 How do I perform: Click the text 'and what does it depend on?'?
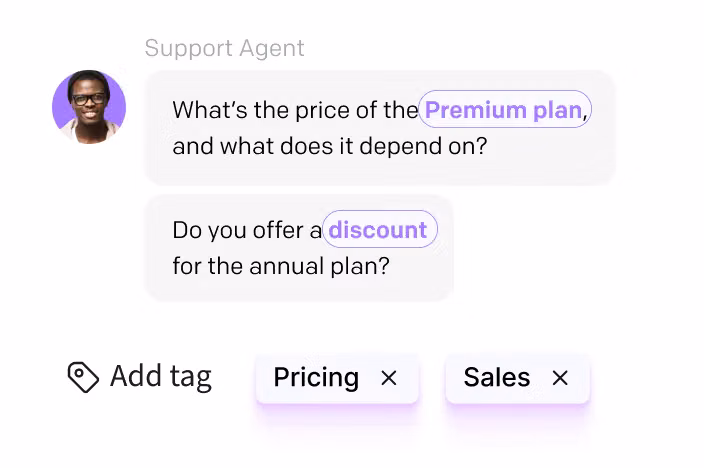click(x=329, y=146)
